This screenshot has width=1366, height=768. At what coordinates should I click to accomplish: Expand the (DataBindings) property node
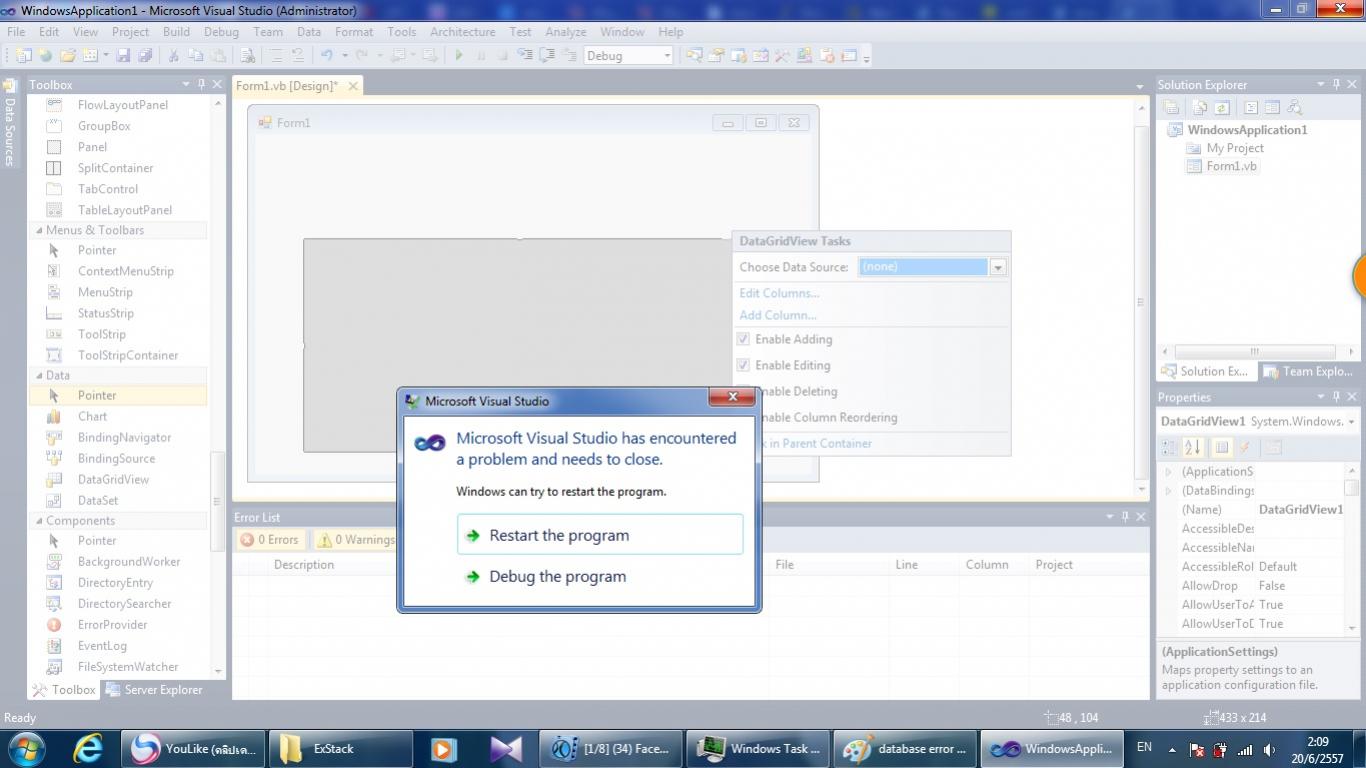pos(1168,490)
